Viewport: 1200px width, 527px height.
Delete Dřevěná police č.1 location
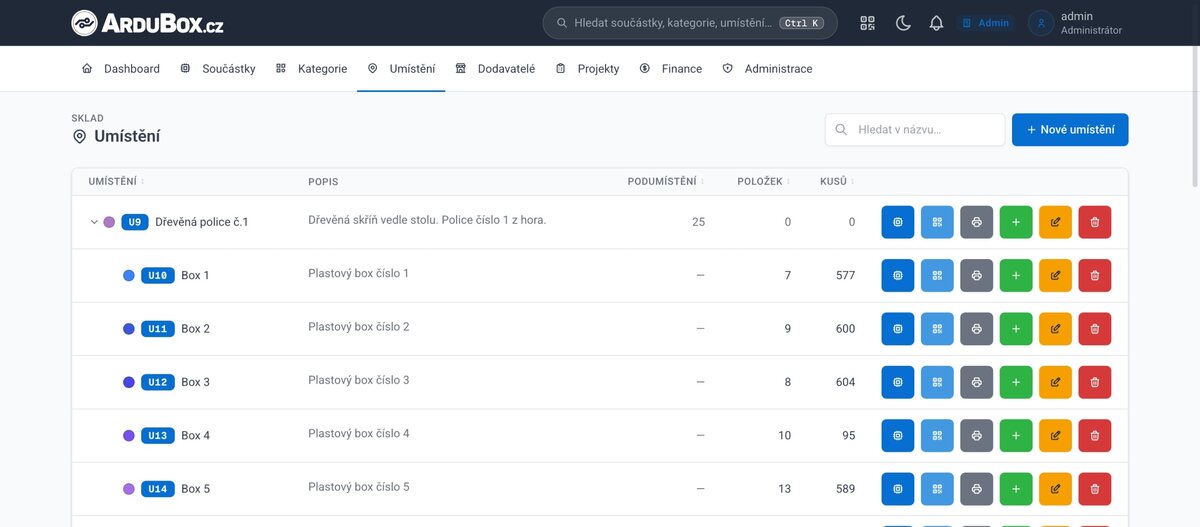tap(1095, 222)
